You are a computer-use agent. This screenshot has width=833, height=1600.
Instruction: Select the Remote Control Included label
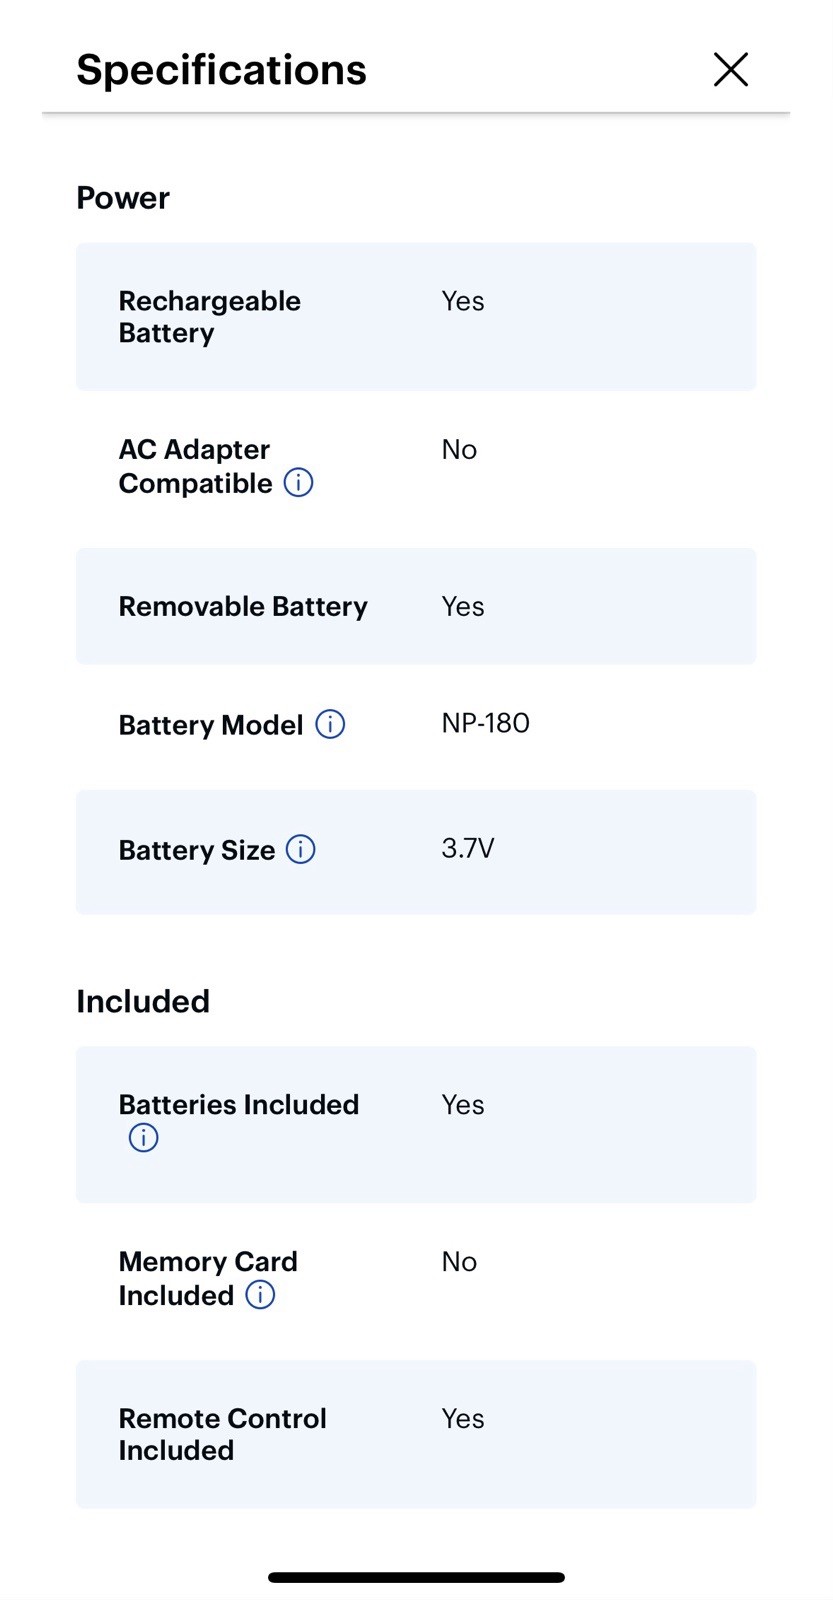click(x=222, y=1434)
